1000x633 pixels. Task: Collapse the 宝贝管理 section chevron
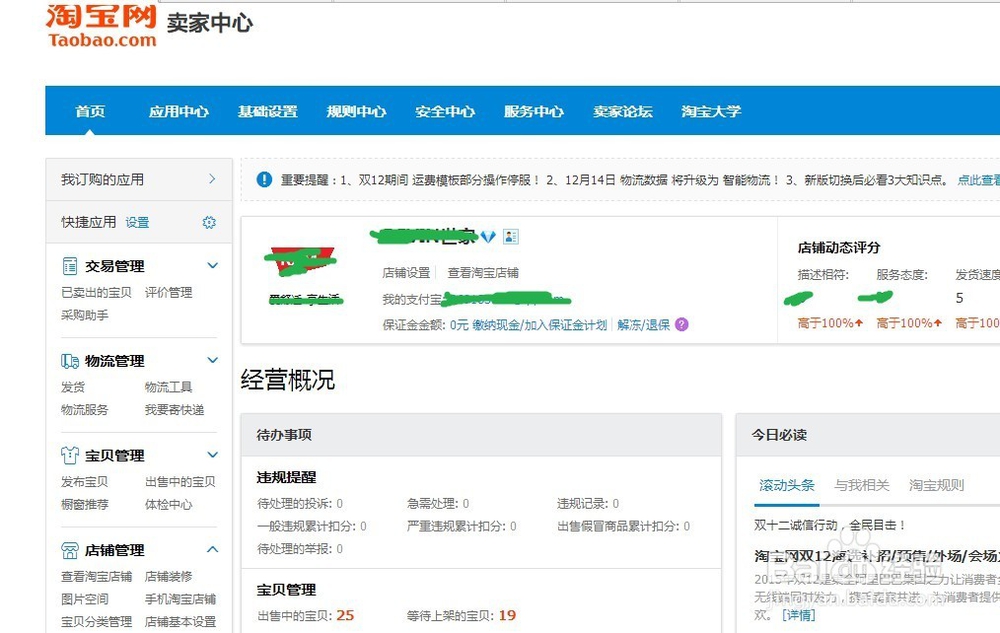pyautogui.click(x=212, y=455)
